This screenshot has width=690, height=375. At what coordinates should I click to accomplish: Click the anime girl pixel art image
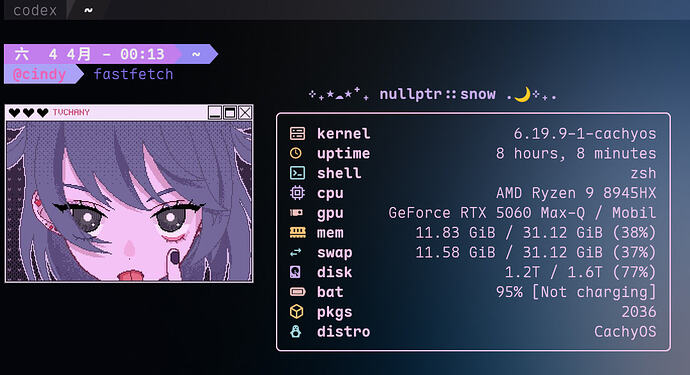tap(129, 201)
